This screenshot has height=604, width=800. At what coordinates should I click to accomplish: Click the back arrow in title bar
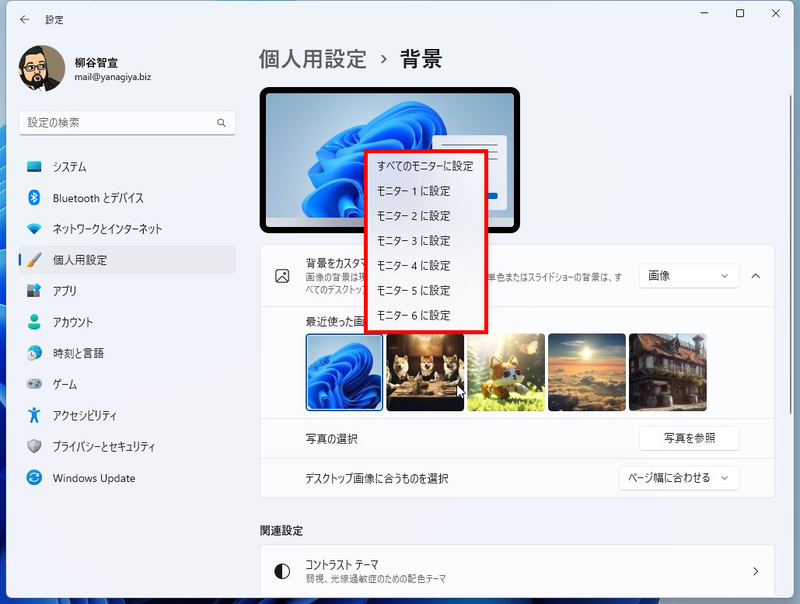click(x=24, y=19)
